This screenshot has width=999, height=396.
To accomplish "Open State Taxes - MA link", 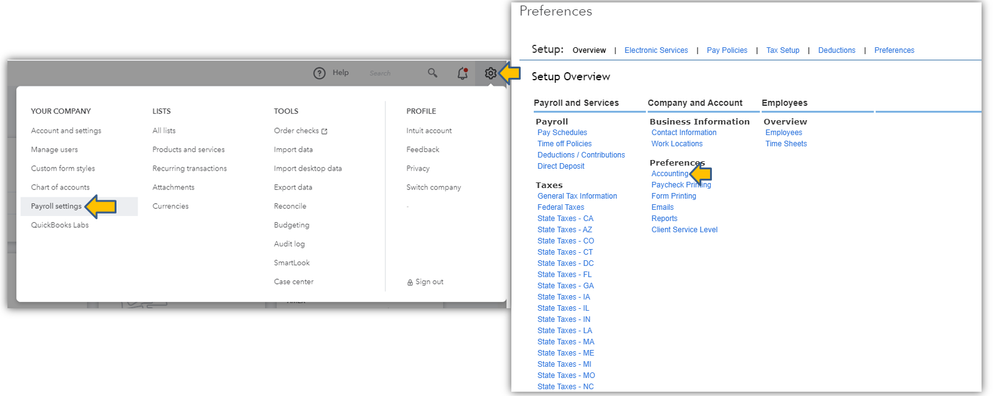I will pos(566,342).
